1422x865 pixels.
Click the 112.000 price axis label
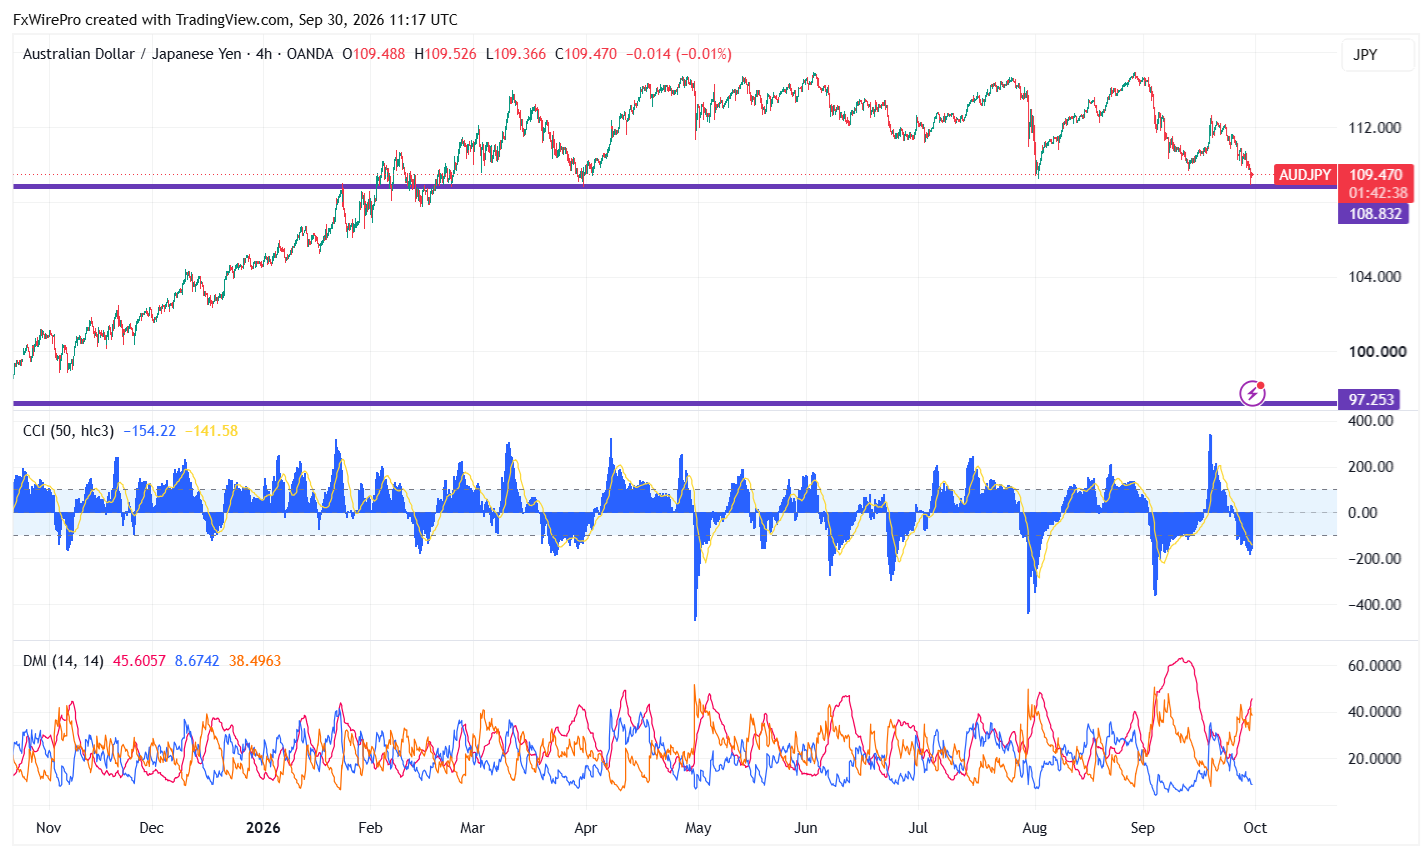1374,127
